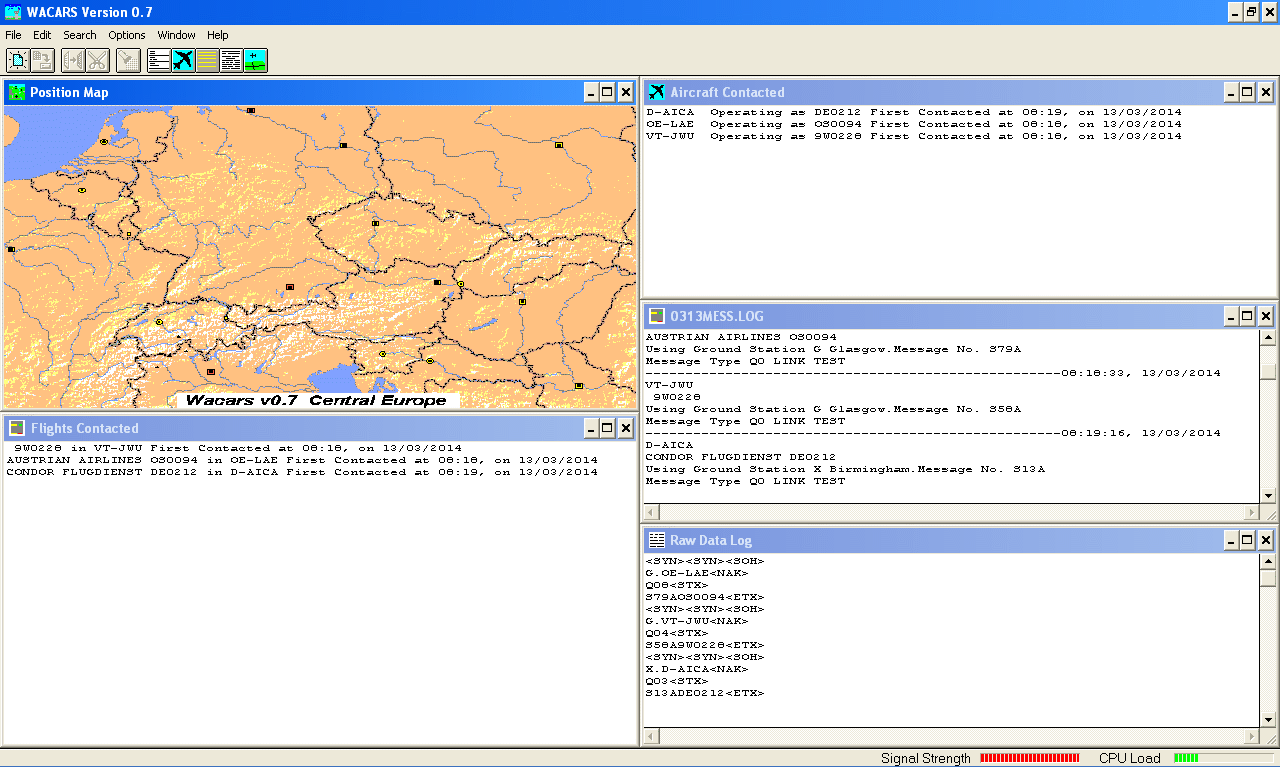Click the Raw Data Log vertical scrollbar thumb
This screenshot has height=767, width=1280.
(1268, 578)
